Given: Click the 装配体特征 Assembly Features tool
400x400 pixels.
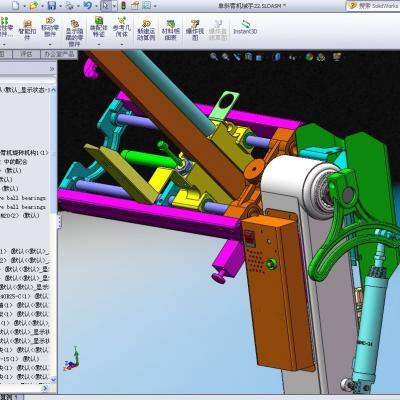Looking at the screenshot, I should [x=98, y=27].
